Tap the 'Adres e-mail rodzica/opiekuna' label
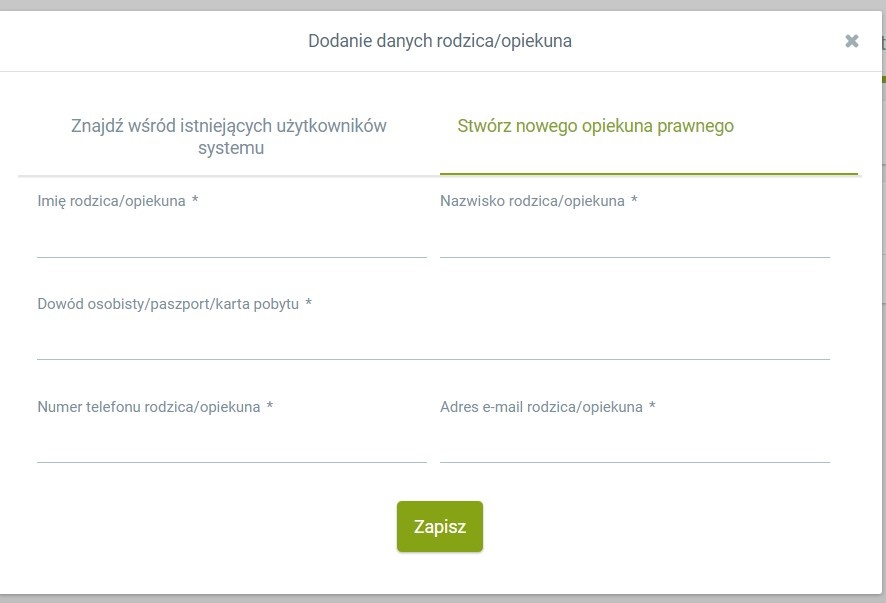Viewport: 886px width, 603px height. [541, 407]
